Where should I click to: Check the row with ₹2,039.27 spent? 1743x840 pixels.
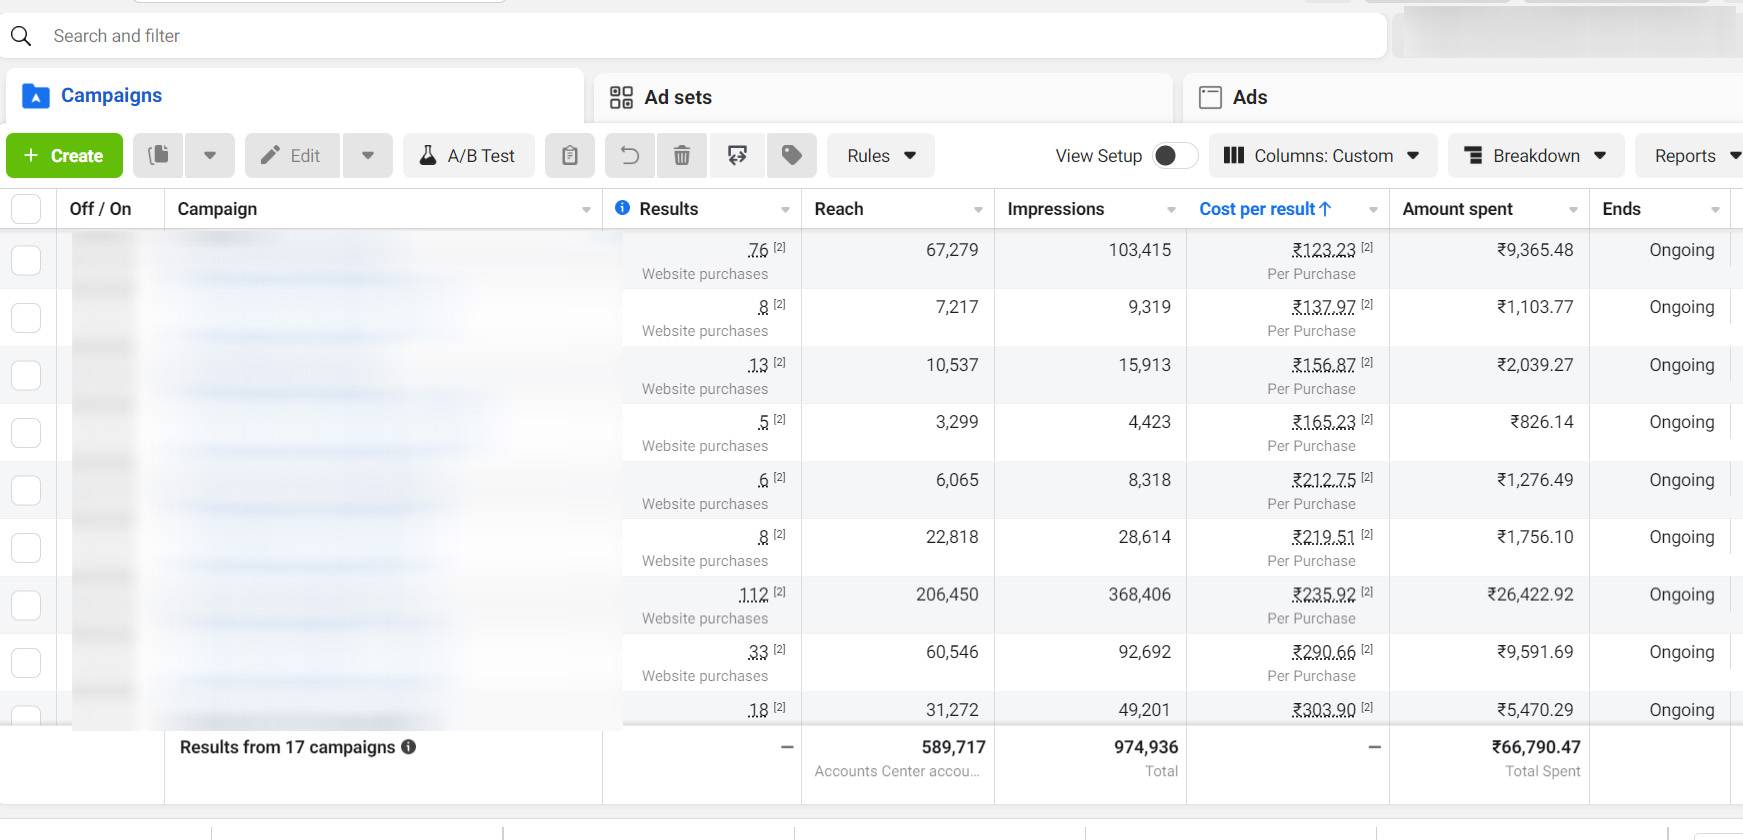[x=26, y=375]
